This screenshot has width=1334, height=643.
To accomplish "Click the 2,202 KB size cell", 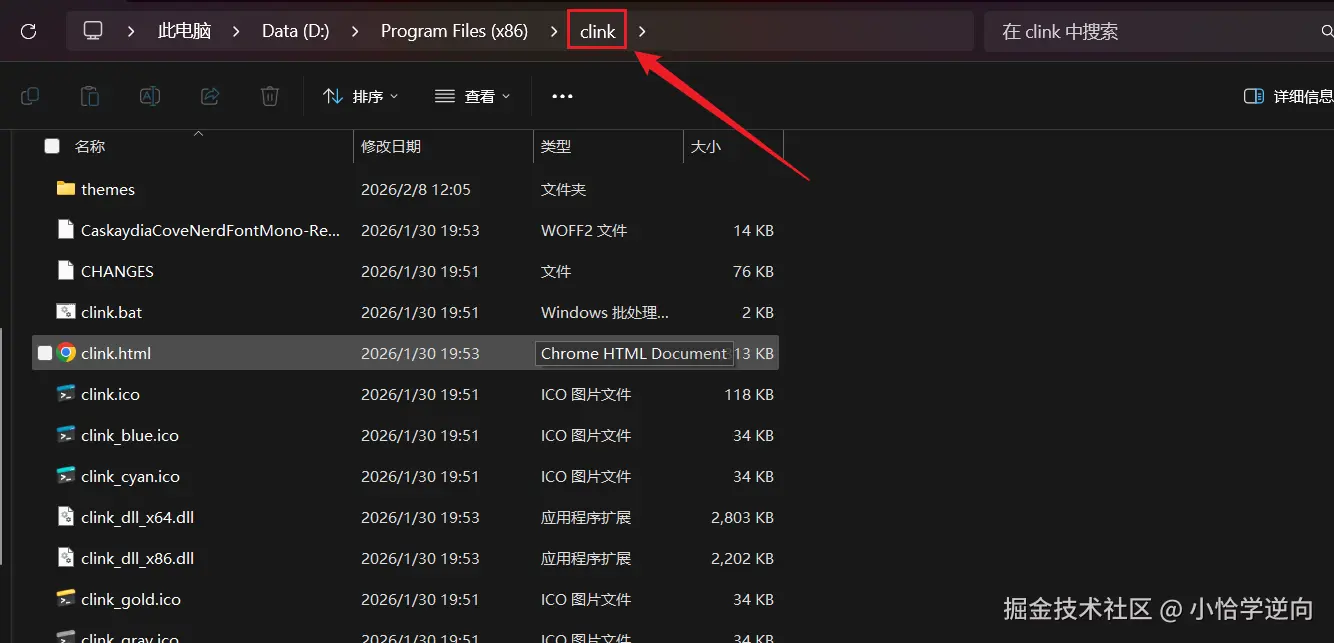I will coord(742,558).
